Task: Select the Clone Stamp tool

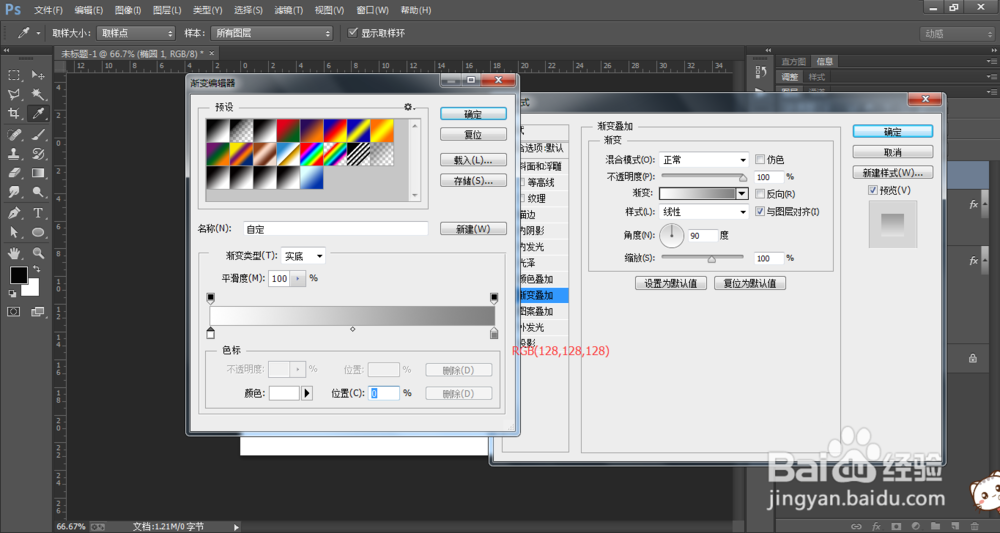Action: pyautogui.click(x=14, y=154)
